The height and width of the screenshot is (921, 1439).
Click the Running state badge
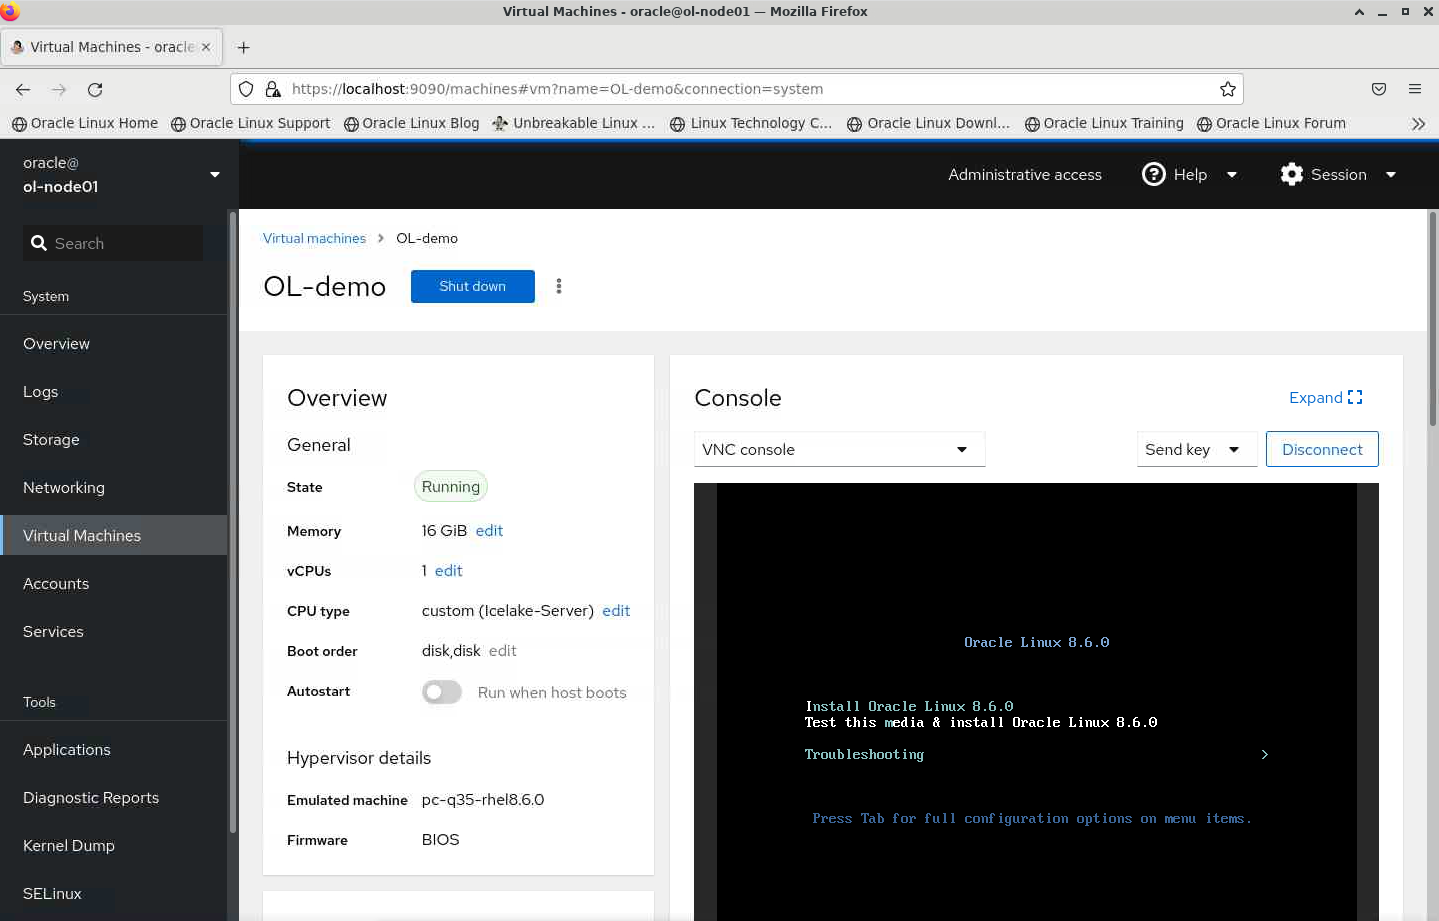pos(451,486)
